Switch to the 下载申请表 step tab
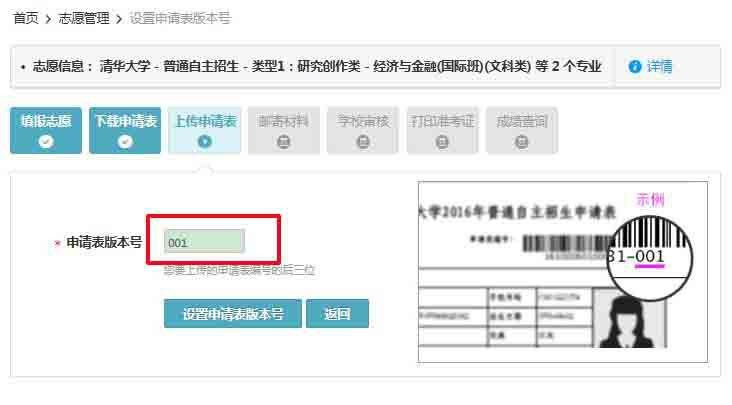 [125, 130]
